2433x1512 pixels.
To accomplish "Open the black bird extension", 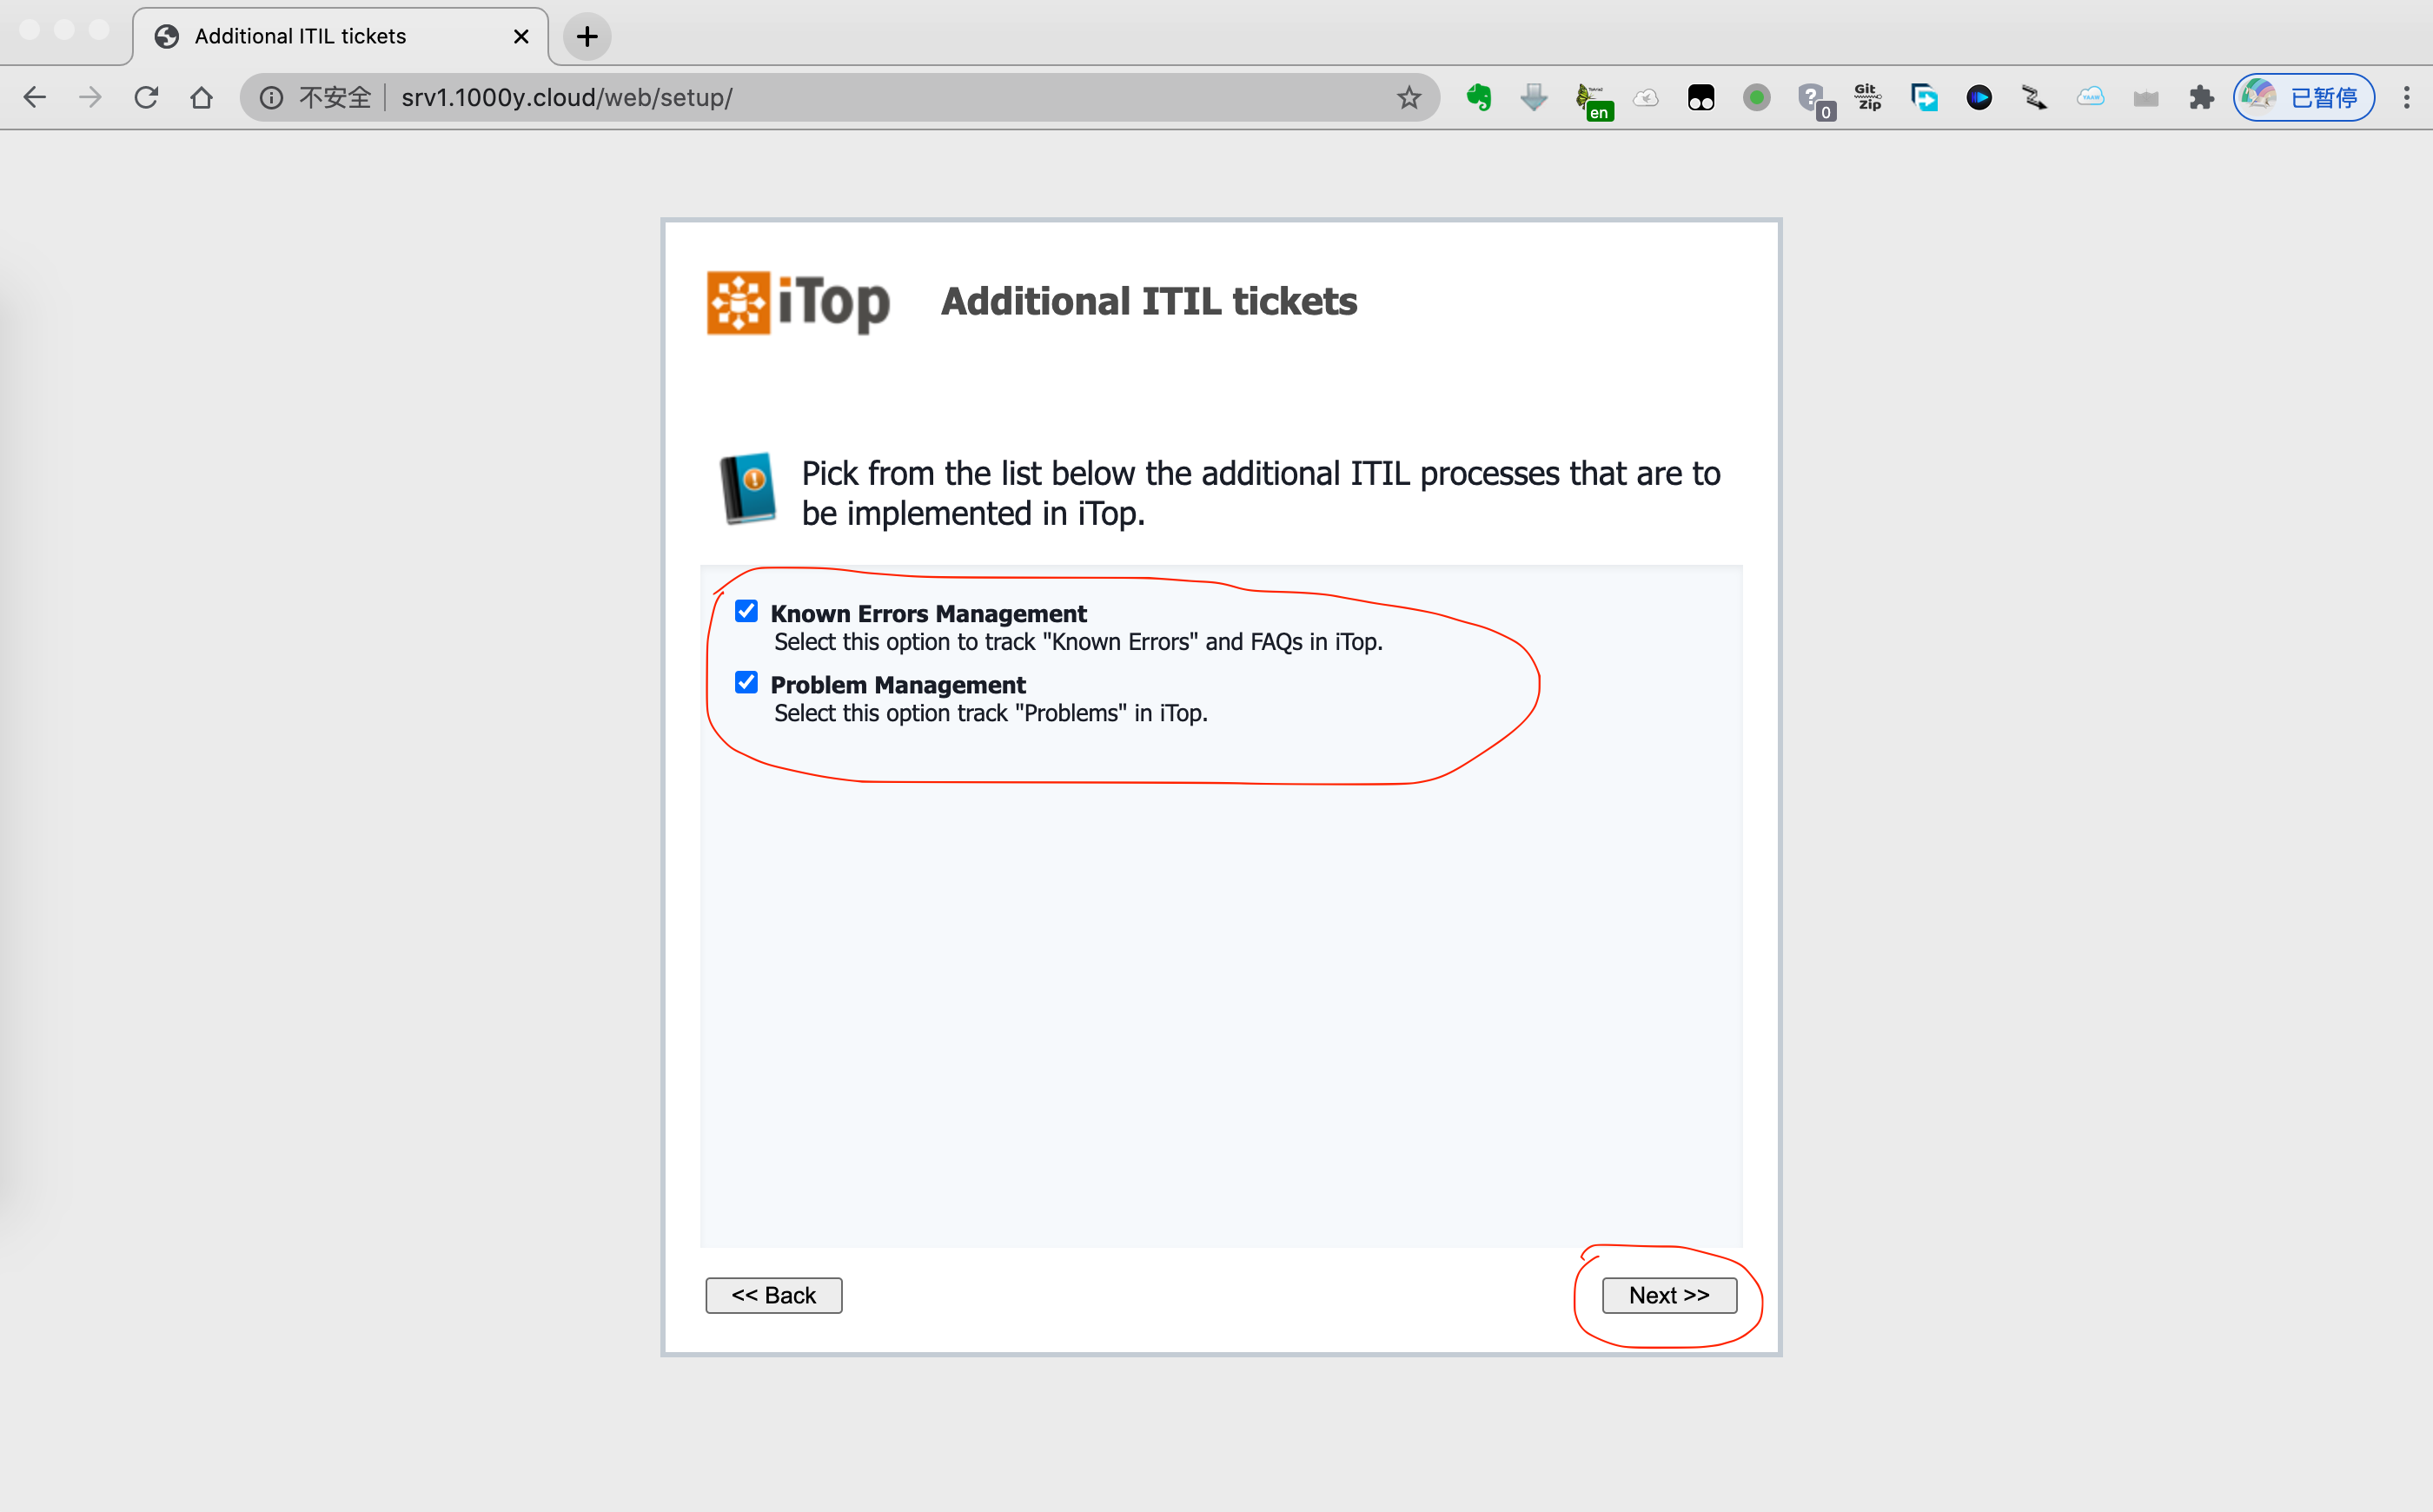I will click(2034, 97).
